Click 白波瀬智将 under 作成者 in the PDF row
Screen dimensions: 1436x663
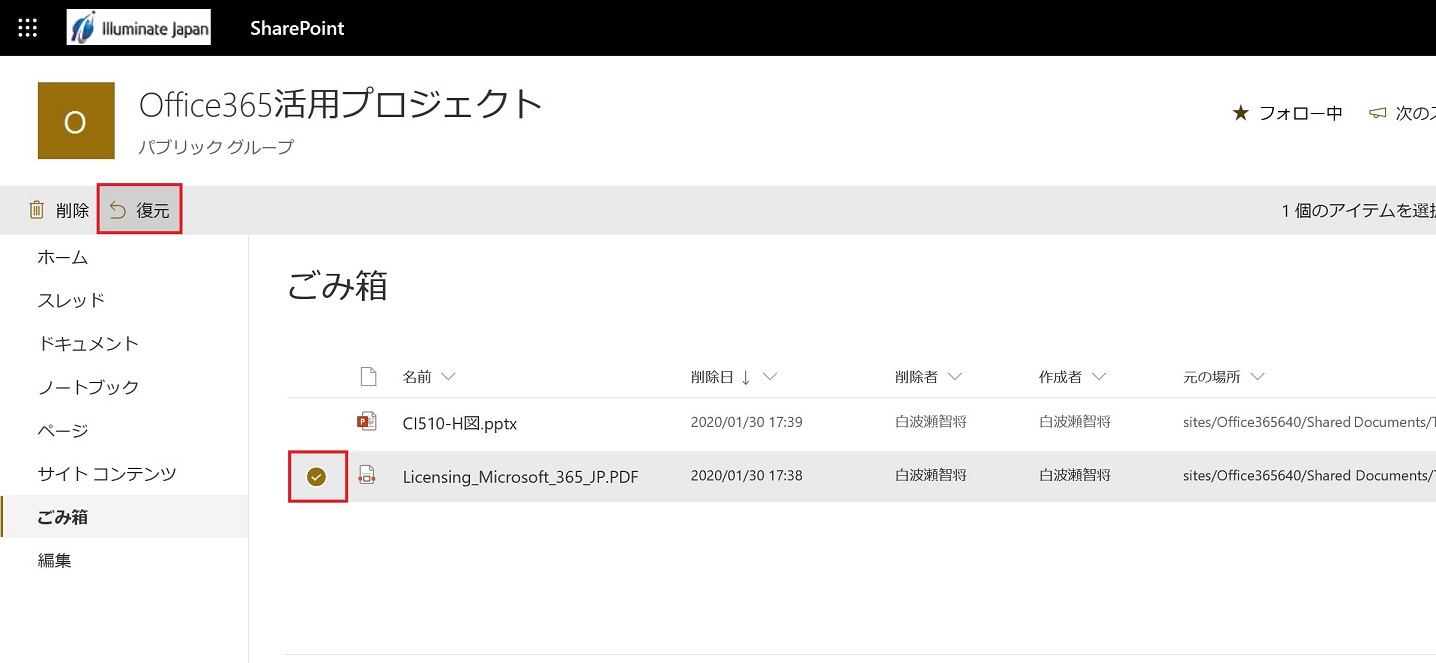pos(1075,476)
